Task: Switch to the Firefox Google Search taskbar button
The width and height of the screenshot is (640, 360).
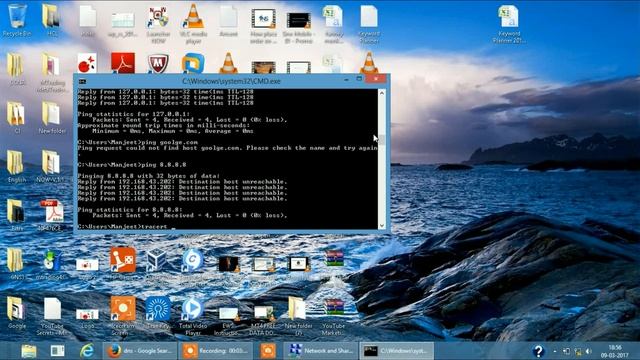Action: click(140, 351)
